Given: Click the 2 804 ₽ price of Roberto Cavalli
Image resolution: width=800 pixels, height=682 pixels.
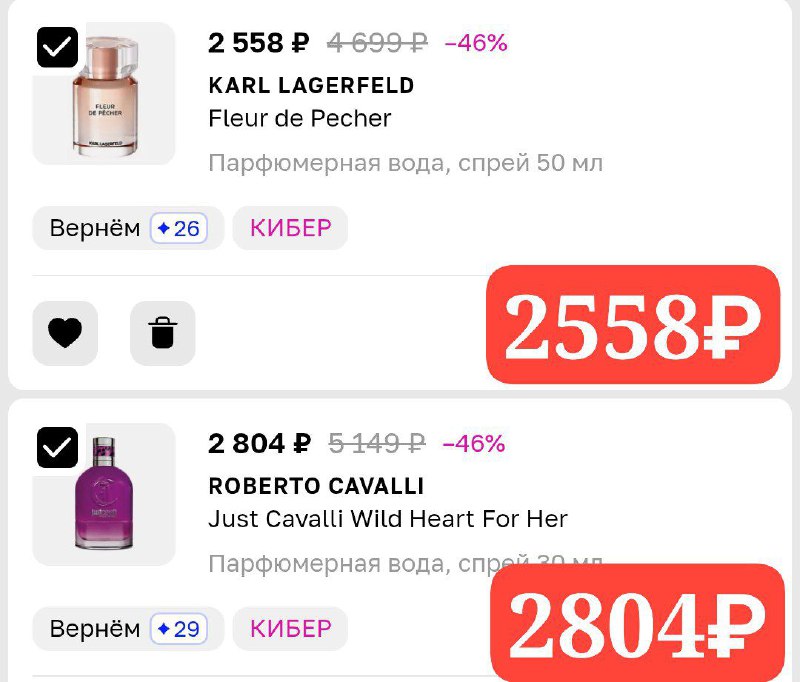Looking at the screenshot, I should (259, 443).
